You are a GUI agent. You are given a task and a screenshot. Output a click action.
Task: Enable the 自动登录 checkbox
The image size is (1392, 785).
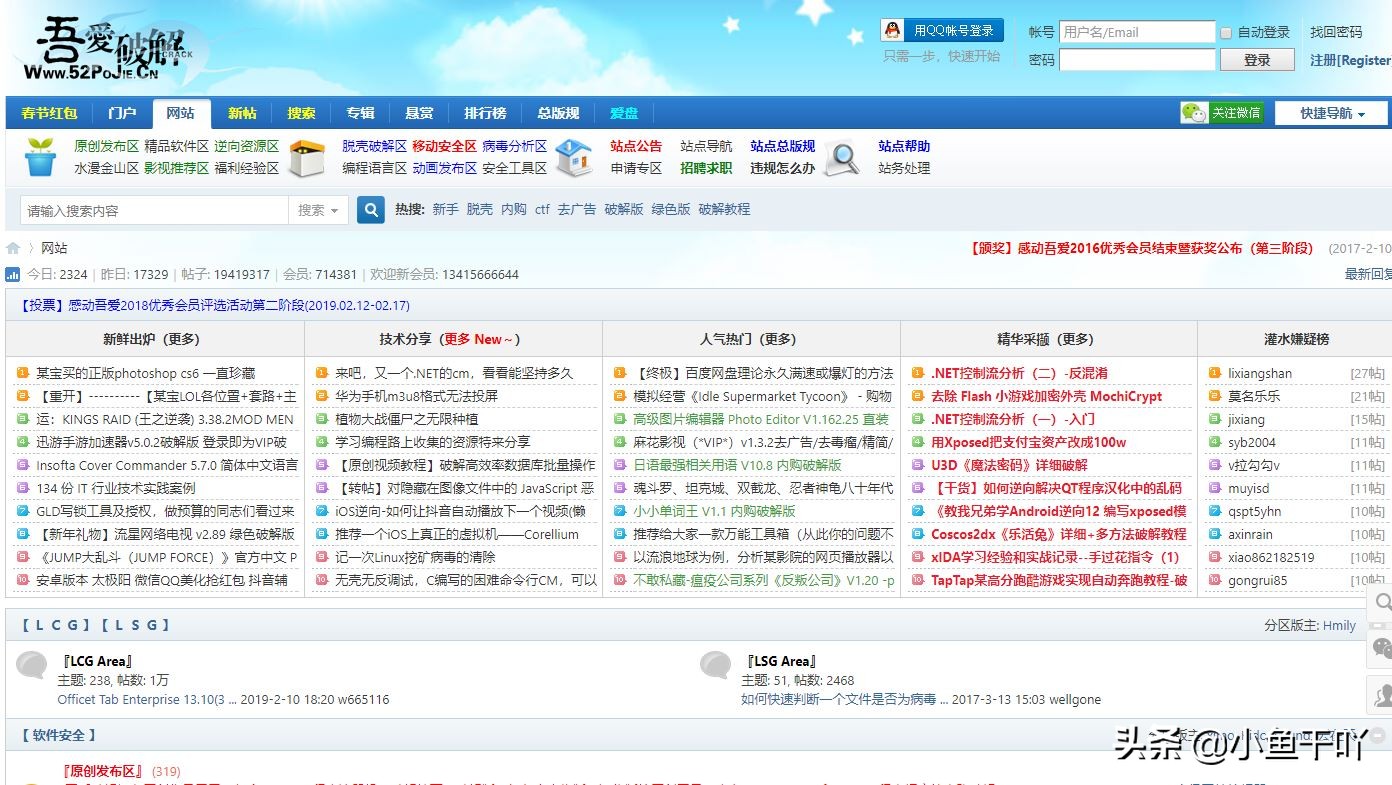pos(1226,33)
